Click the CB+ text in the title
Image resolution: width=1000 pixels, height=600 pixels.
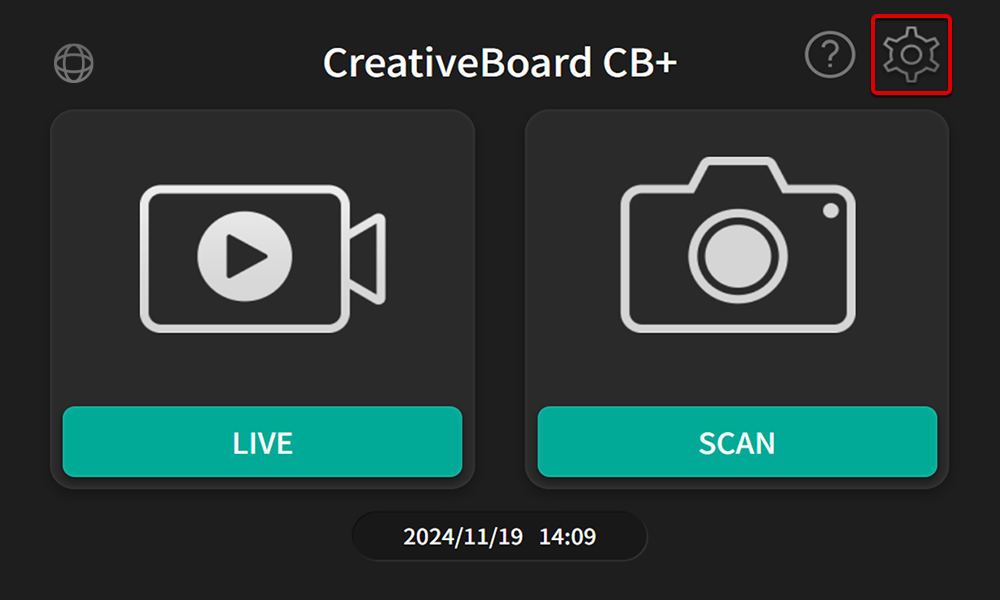(640, 62)
